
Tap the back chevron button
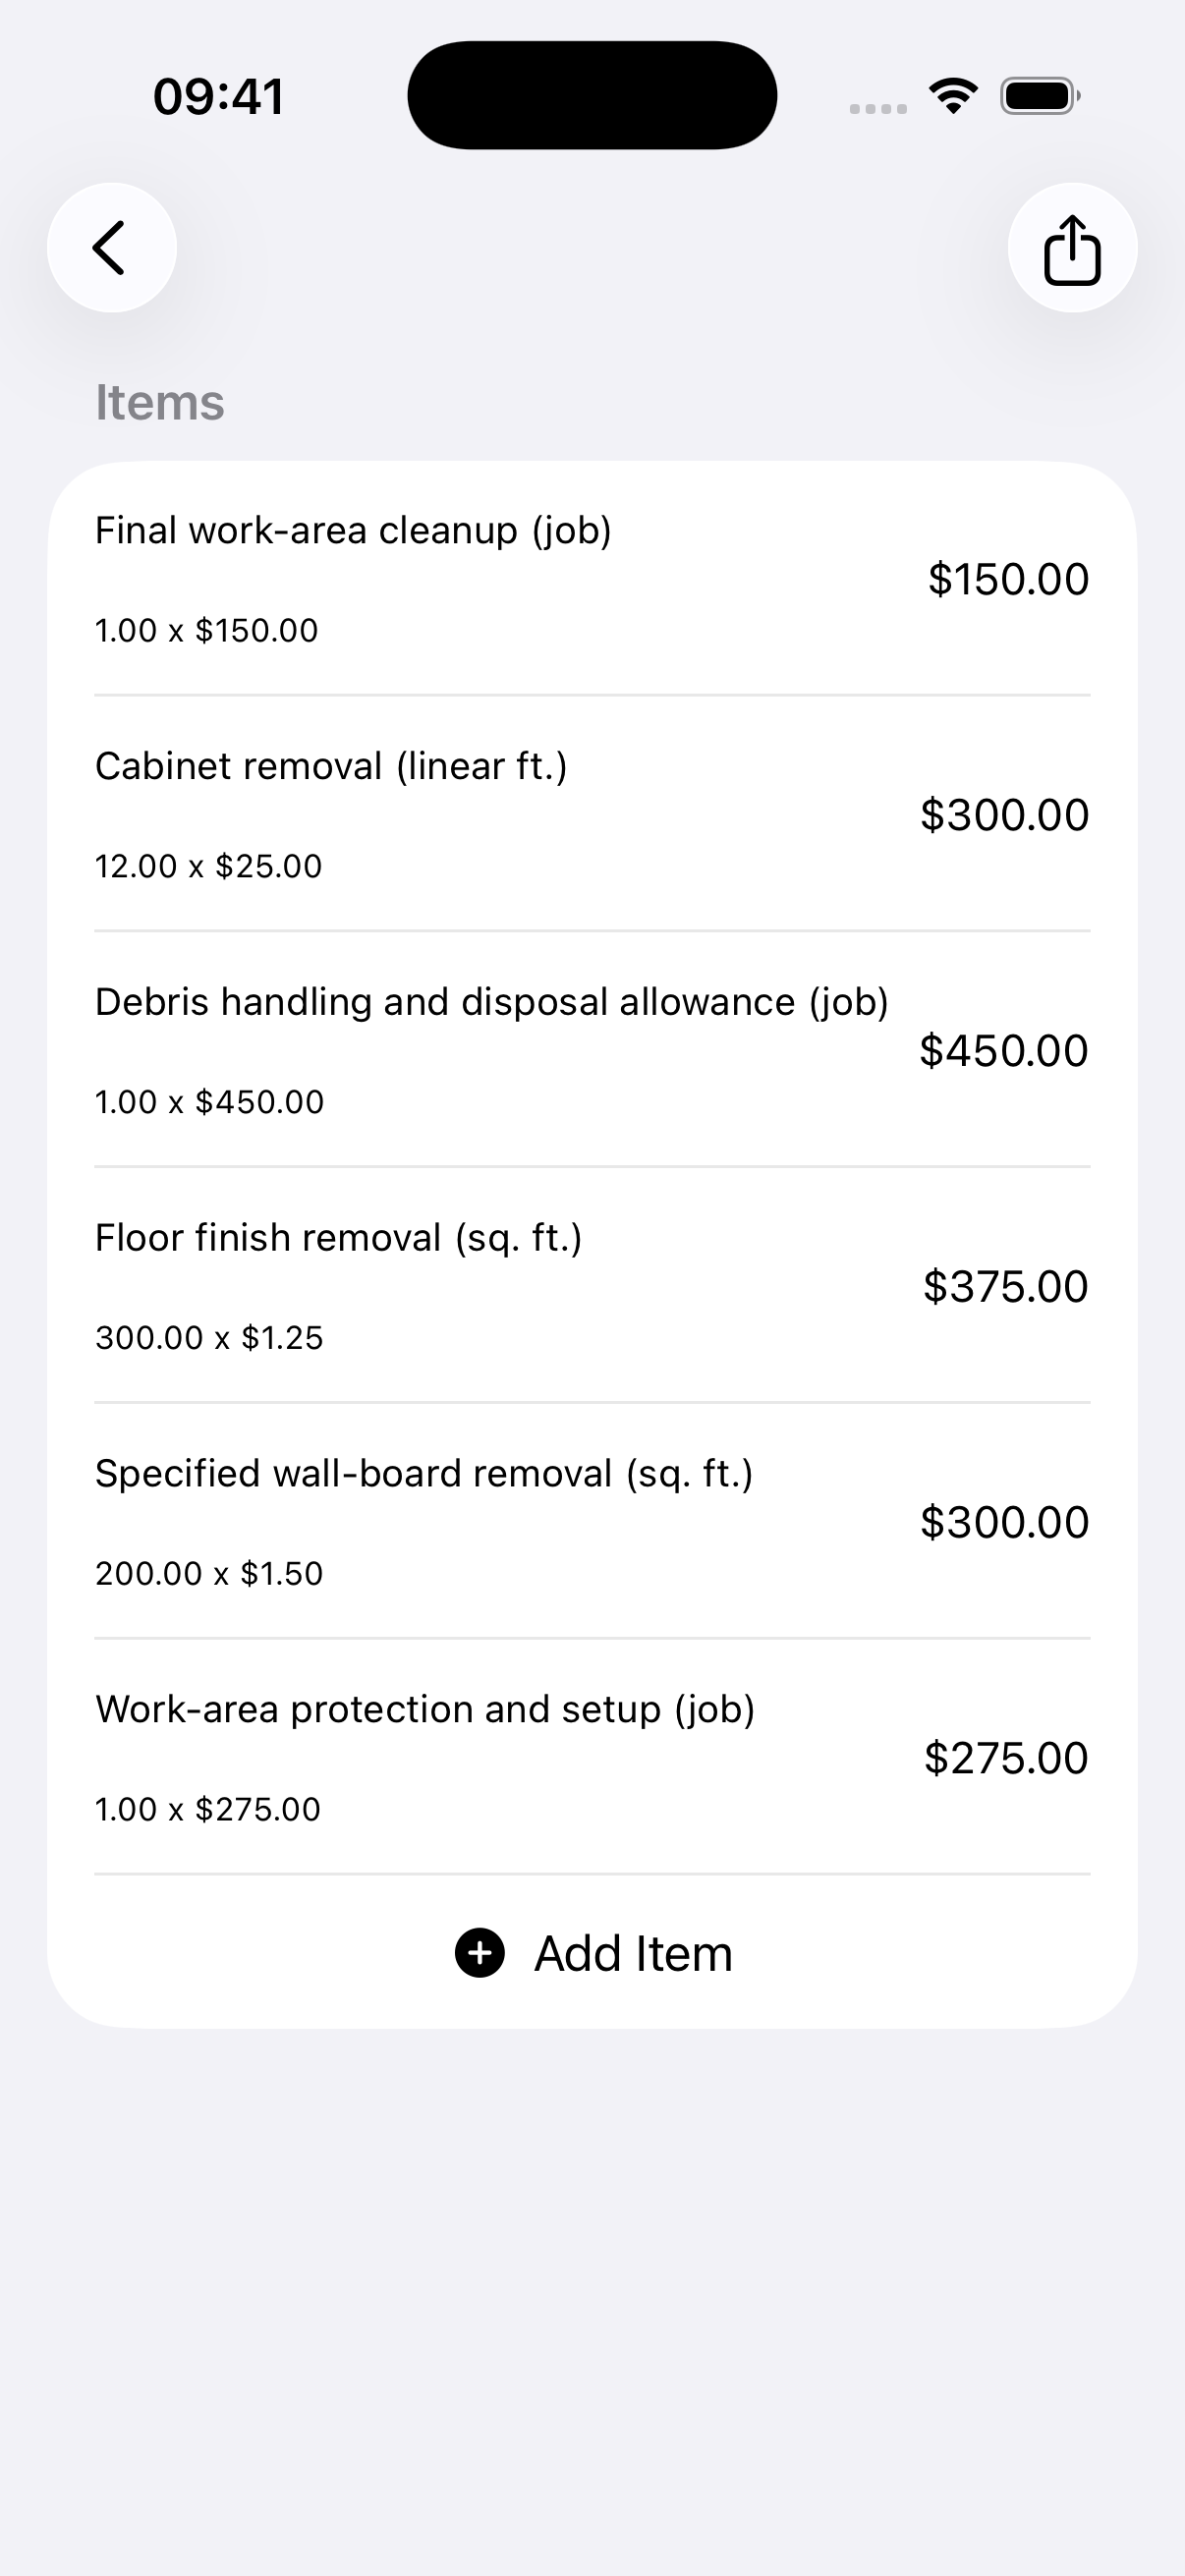point(112,248)
